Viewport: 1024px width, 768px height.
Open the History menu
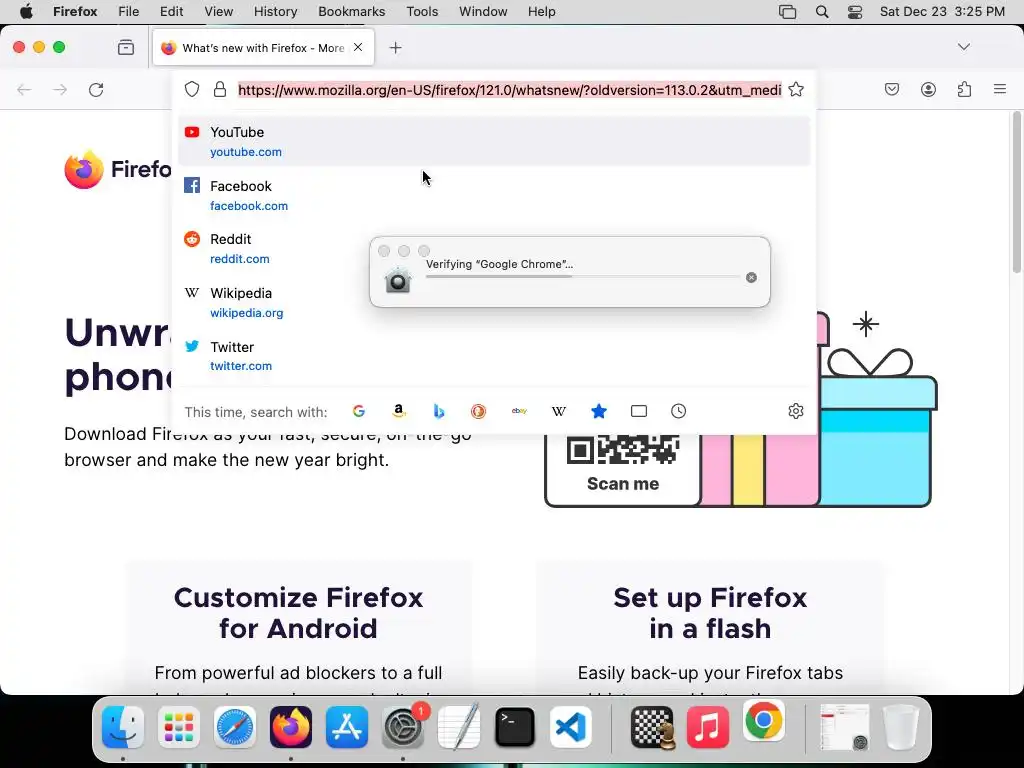[276, 12]
